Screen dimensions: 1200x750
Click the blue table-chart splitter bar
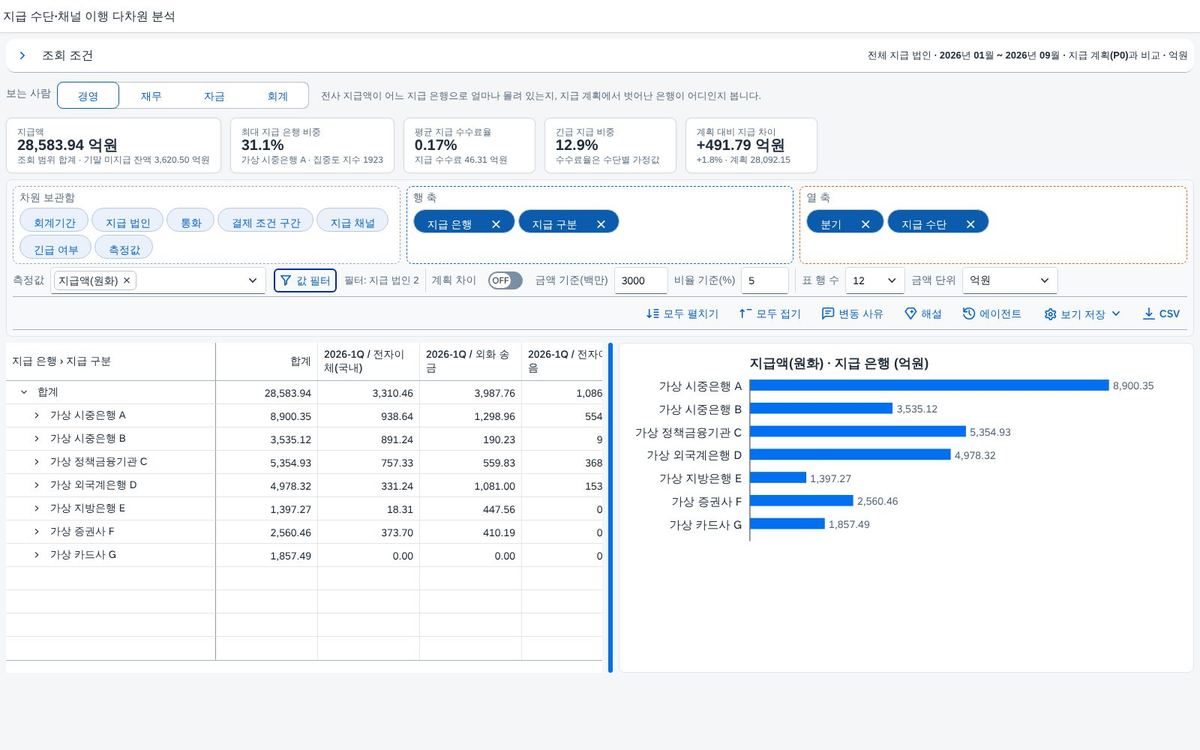610,508
